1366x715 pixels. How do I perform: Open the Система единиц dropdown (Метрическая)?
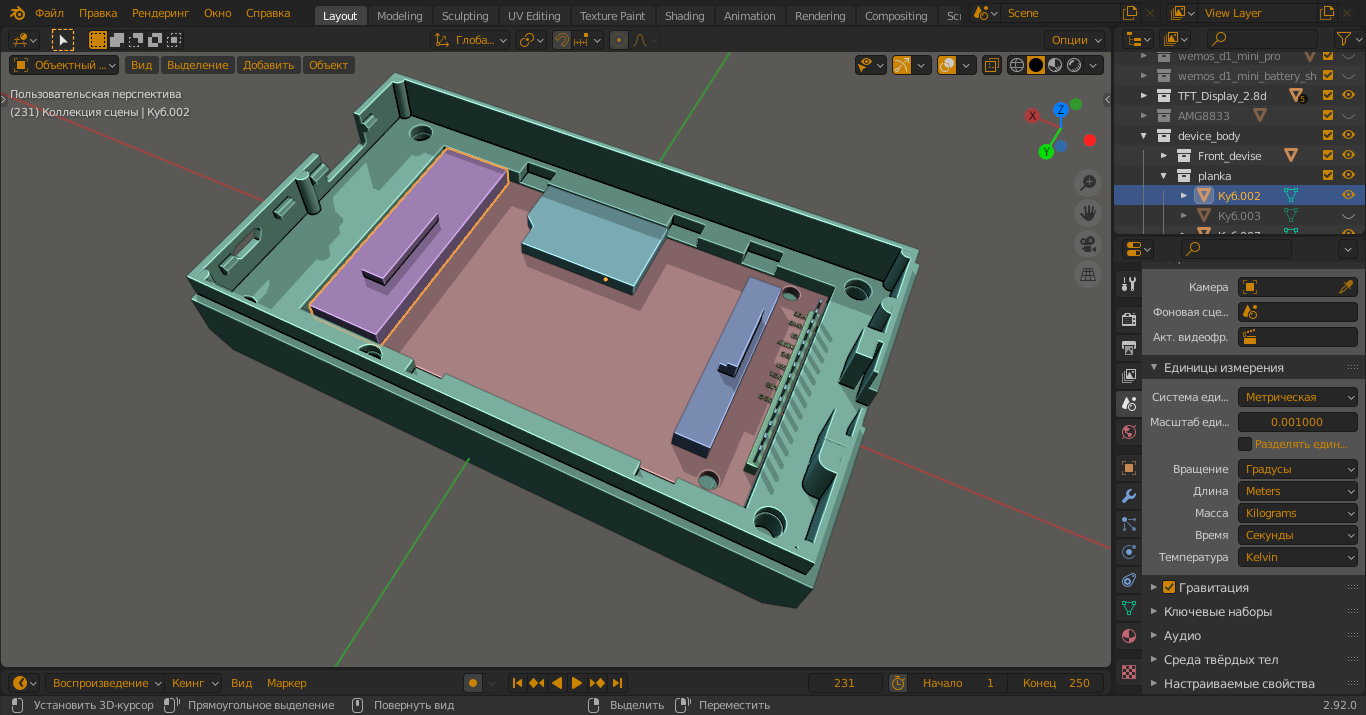pos(1298,397)
